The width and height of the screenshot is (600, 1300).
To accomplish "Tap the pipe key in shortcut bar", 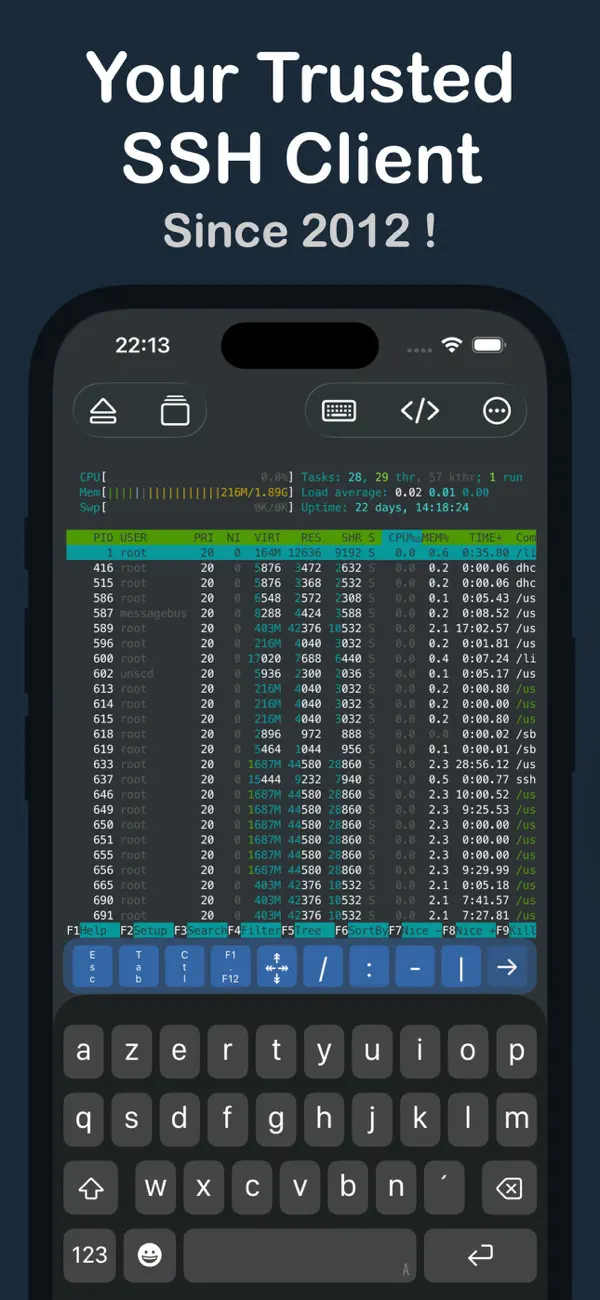I will (461, 967).
